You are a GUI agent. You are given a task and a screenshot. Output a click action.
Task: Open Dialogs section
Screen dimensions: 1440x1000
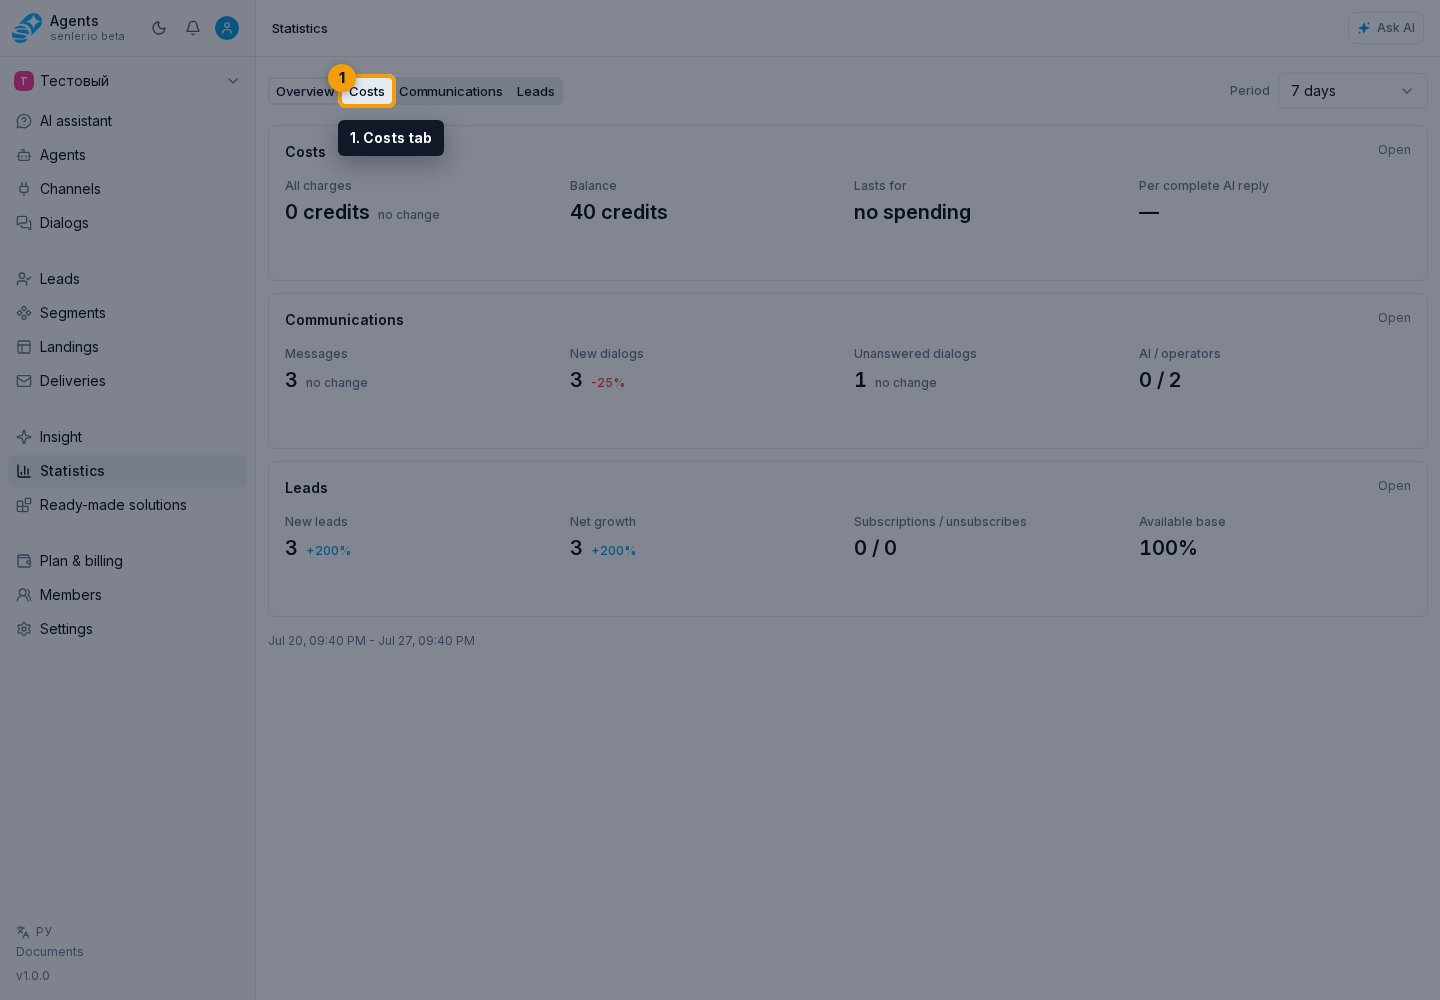pos(127,223)
